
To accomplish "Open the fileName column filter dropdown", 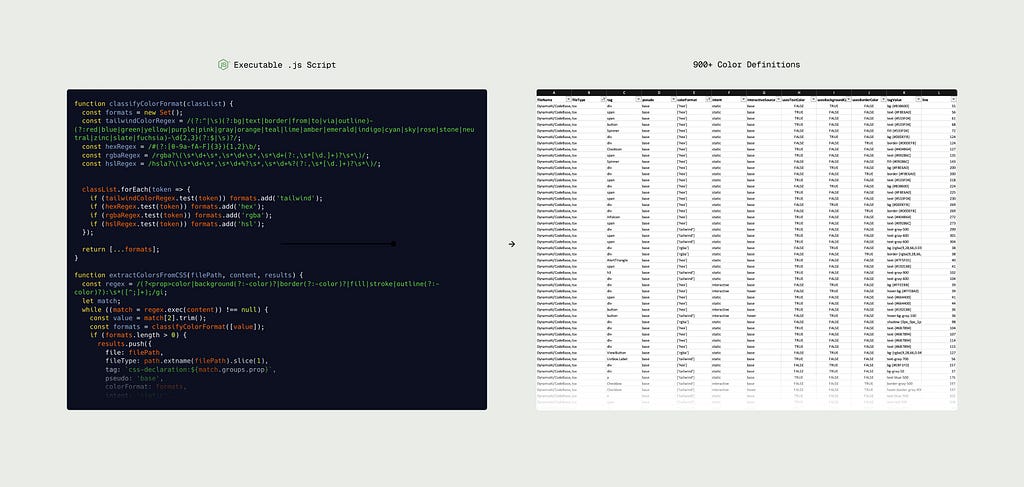I will [569, 99].
